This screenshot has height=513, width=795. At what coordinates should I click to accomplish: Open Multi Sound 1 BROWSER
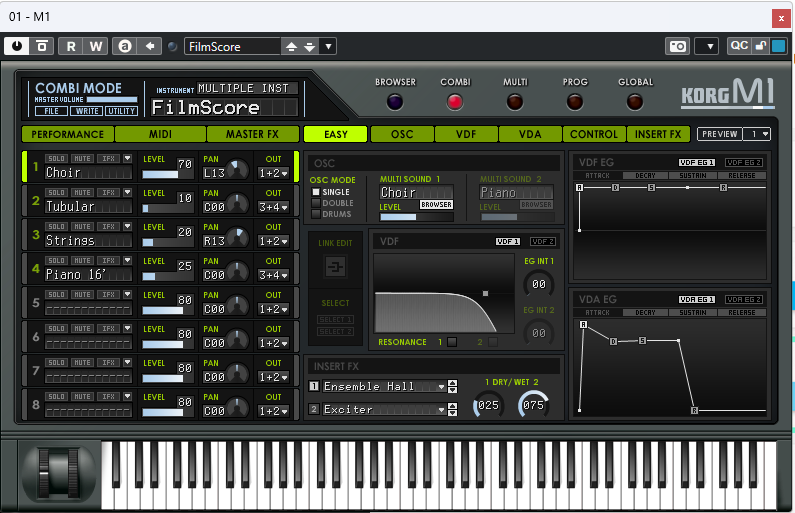click(436, 204)
